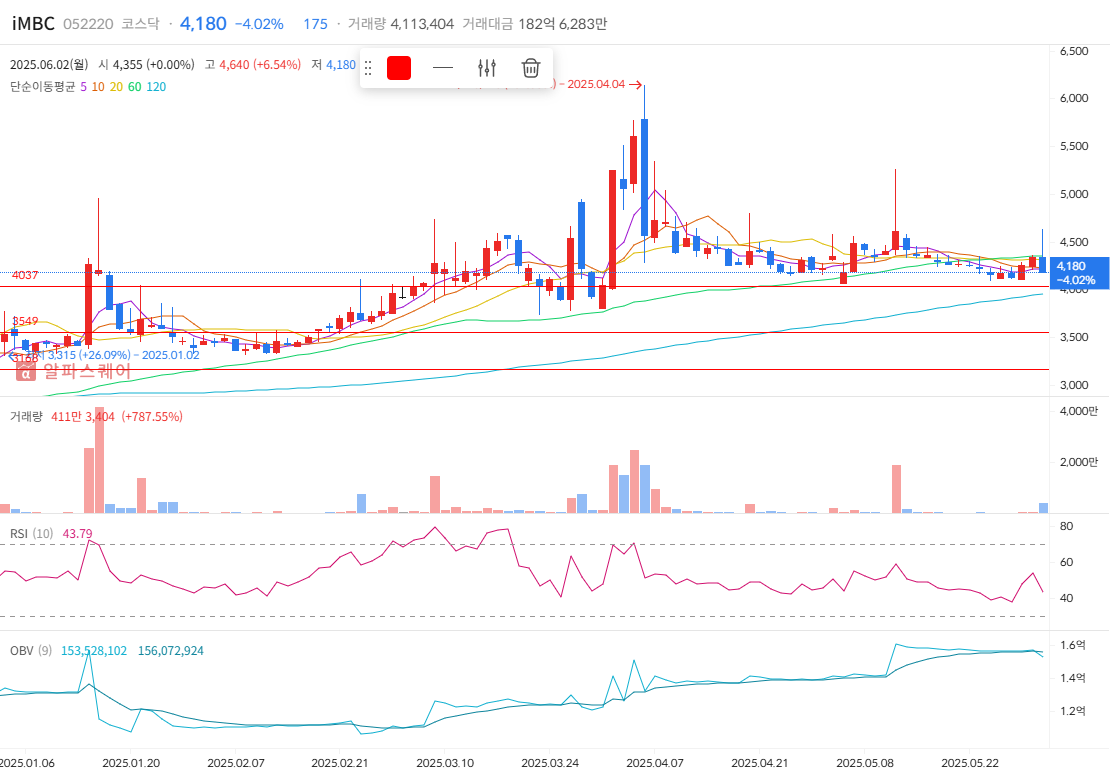The width and height of the screenshot is (1110, 778).
Task: Click the RSI value 43.79
Action: click(77, 533)
